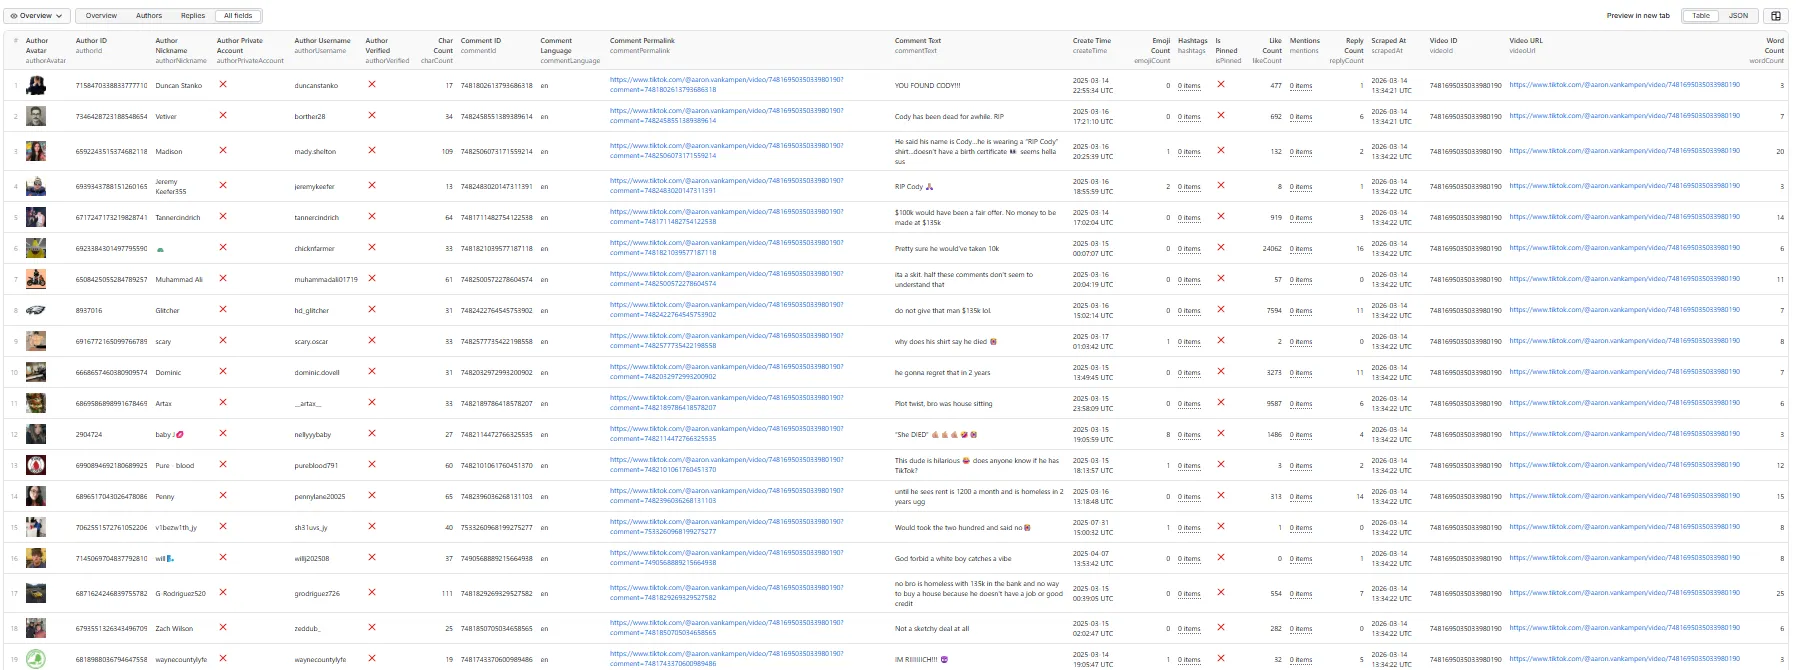The image size is (1796, 670).
Task: Click Author Verified X mark for scary.oscar
Action: [372, 340]
